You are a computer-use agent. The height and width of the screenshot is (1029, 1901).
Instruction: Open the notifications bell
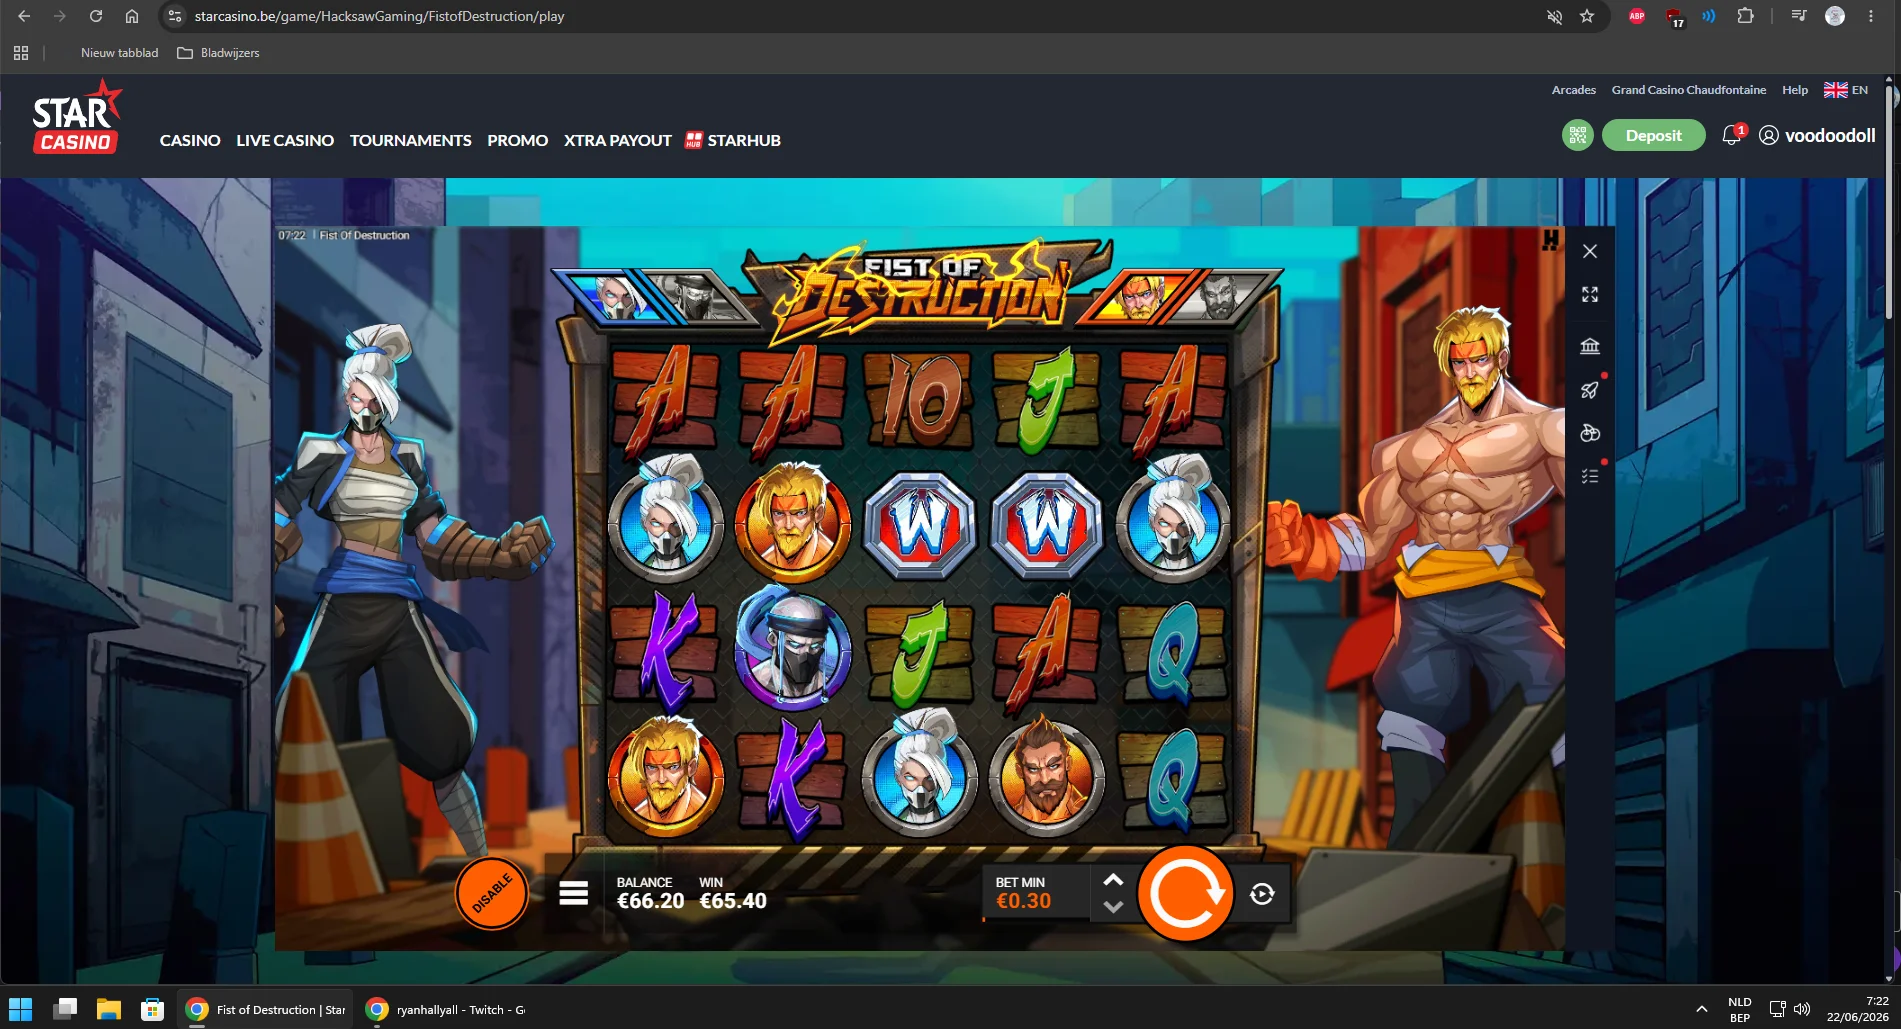click(x=1732, y=135)
